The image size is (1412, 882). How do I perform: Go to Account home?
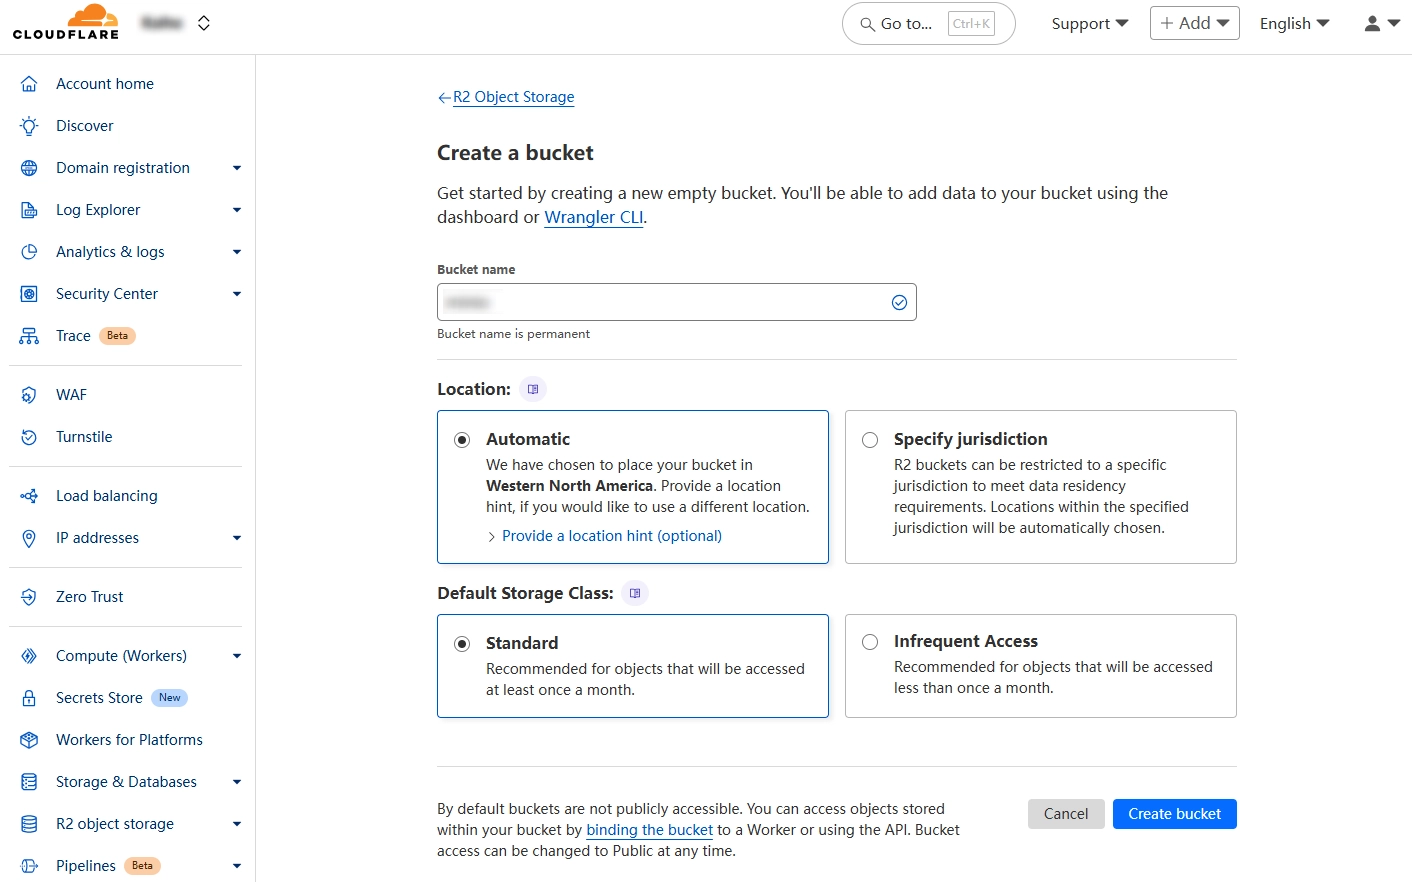pyautogui.click(x=104, y=84)
